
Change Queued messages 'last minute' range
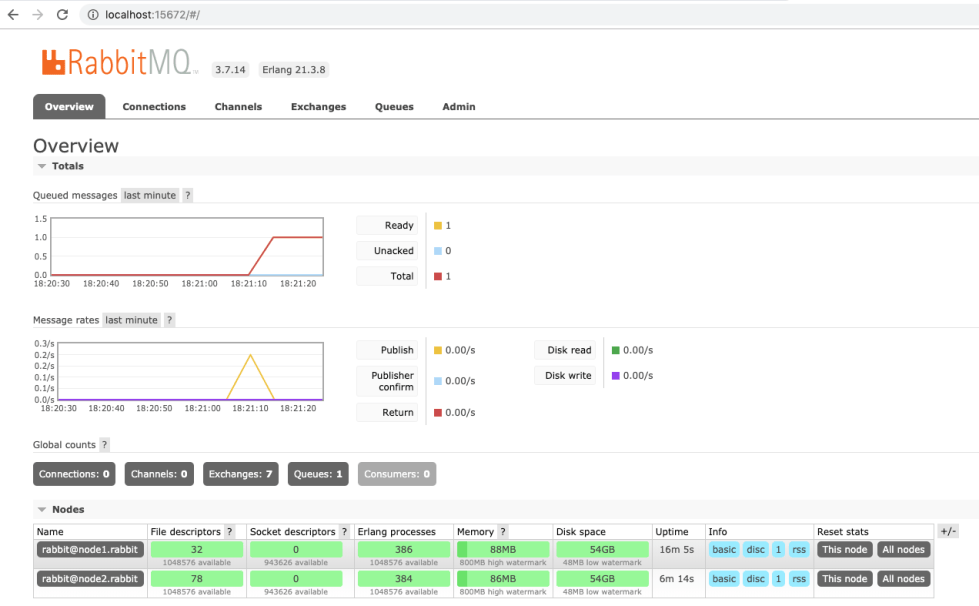(x=150, y=195)
